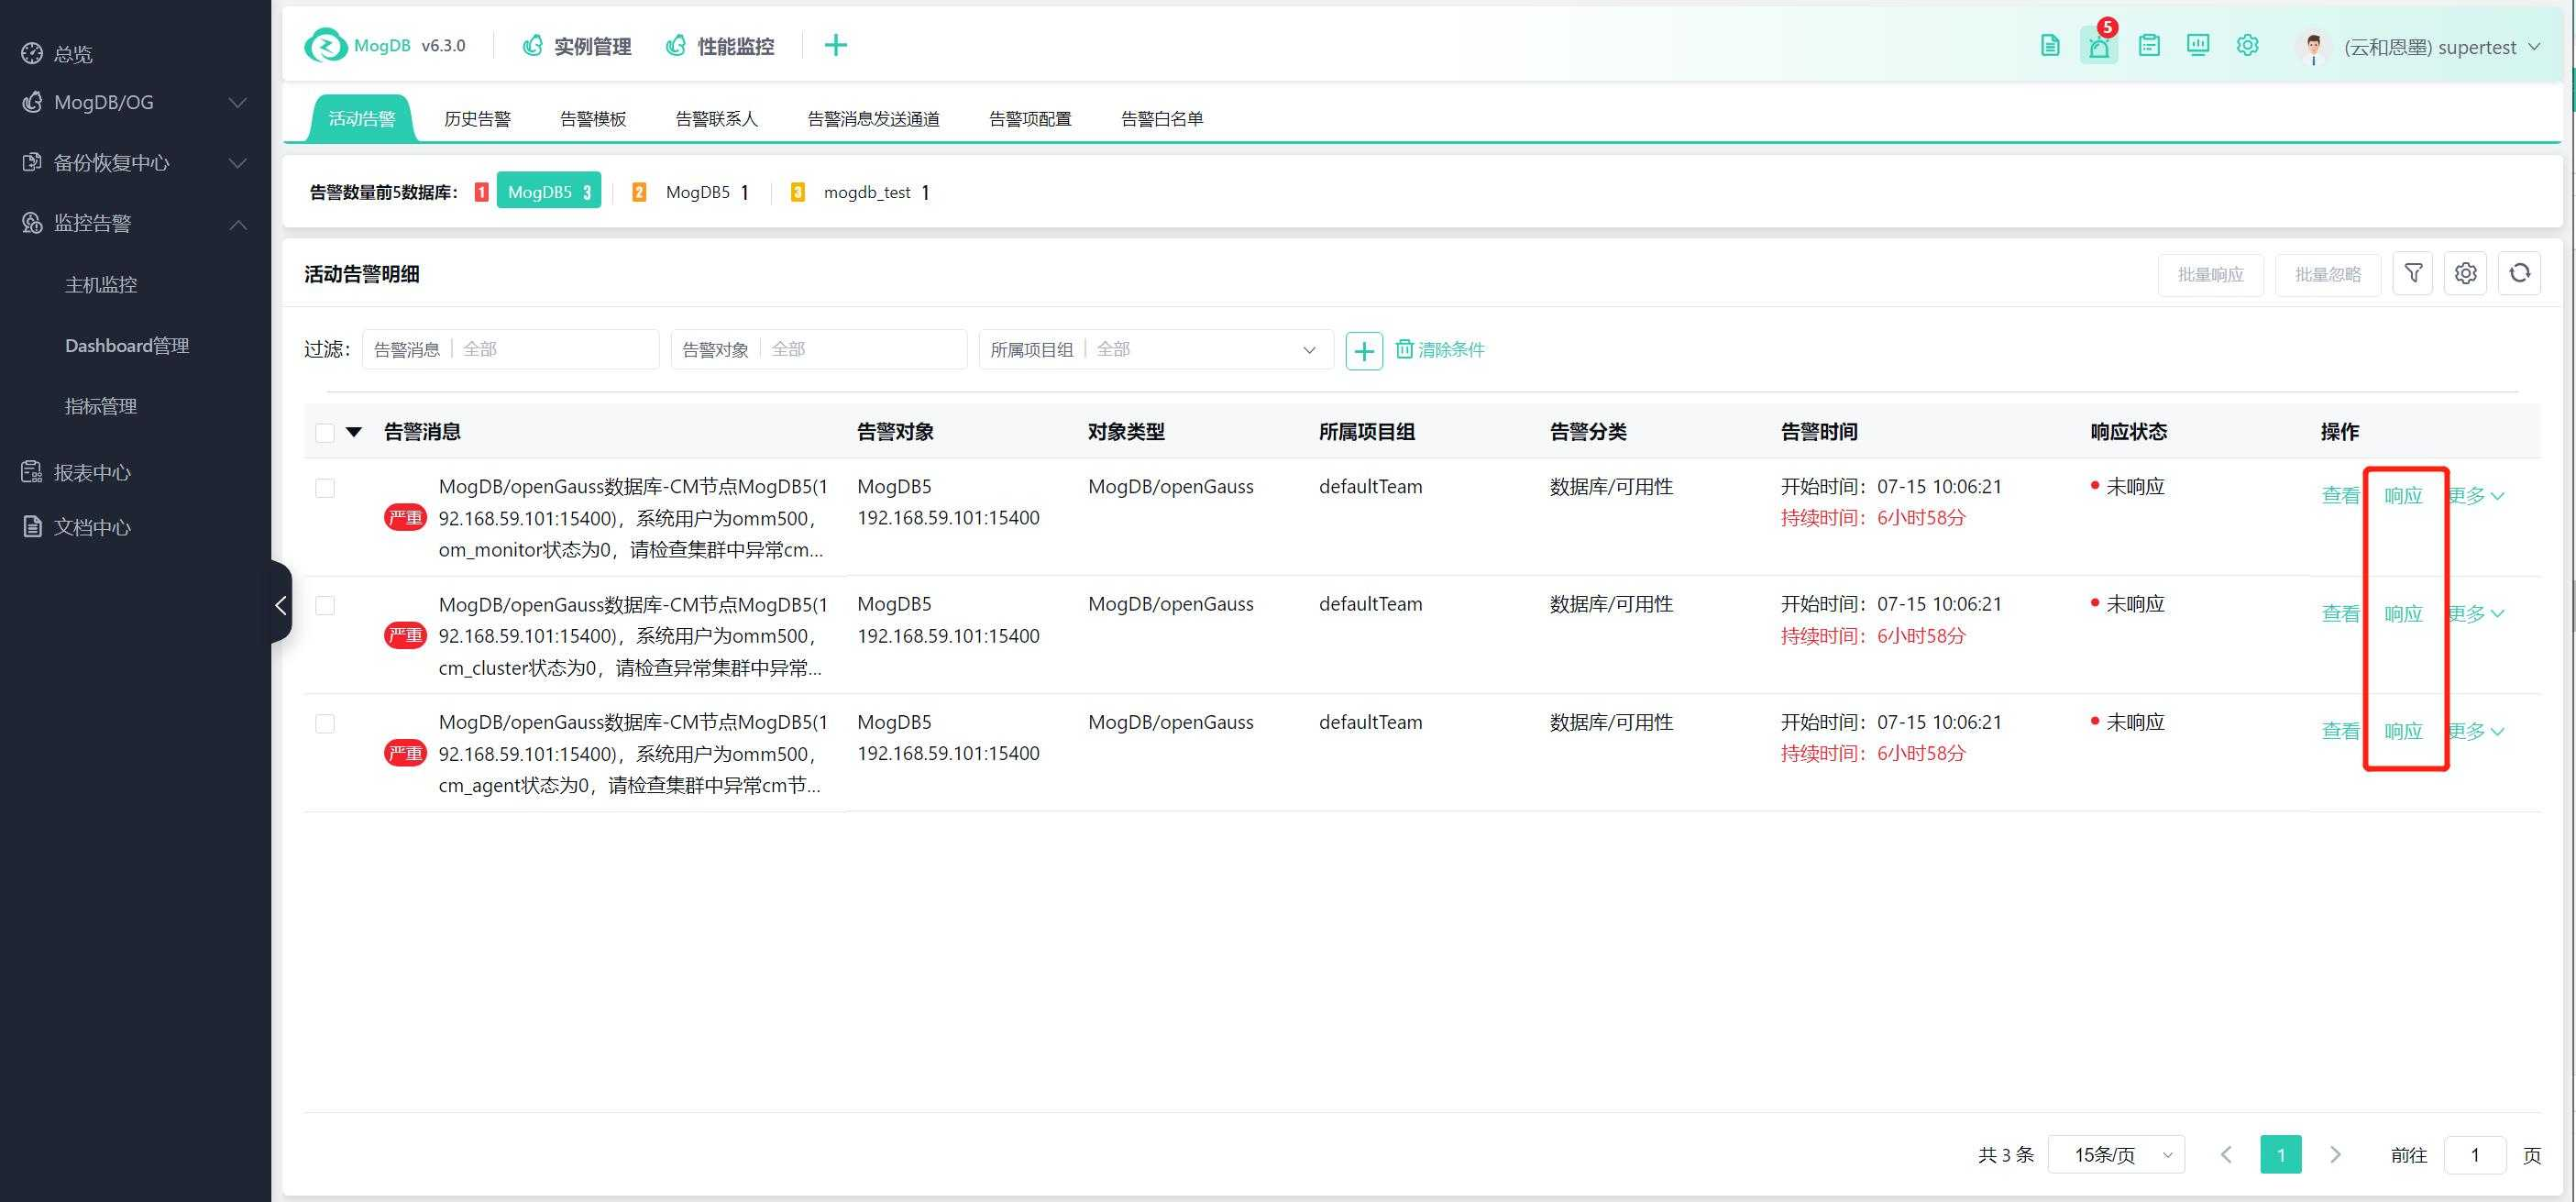Switch to 告警联系人 tab
The height and width of the screenshot is (1202, 2576).
pyautogui.click(x=717, y=119)
